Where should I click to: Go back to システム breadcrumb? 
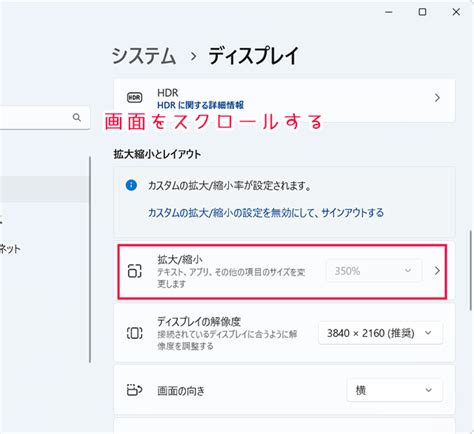pyautogui.click(x=144, y=56)
